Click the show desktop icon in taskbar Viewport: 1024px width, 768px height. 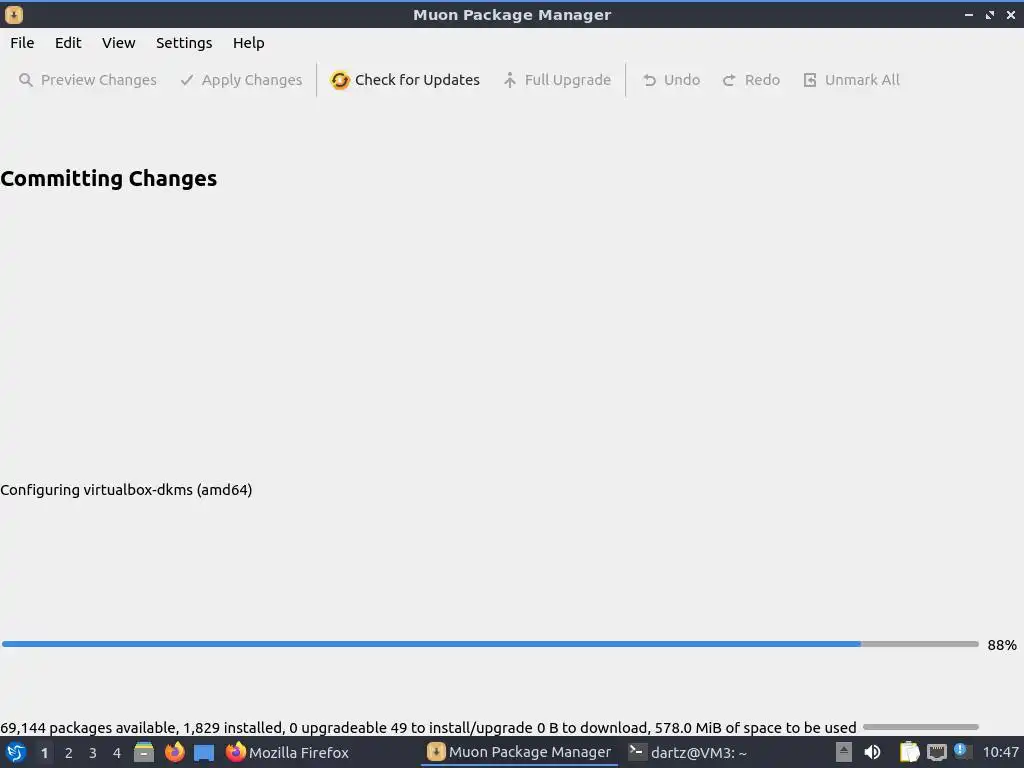204,752
